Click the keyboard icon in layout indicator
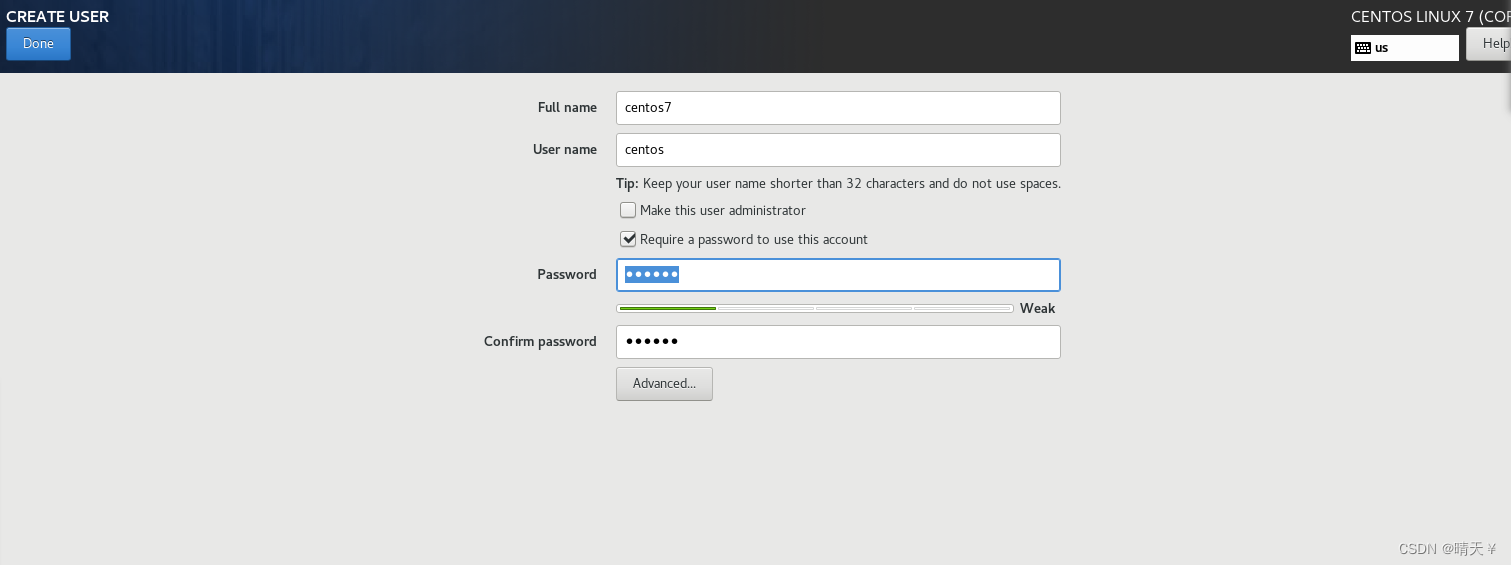 [1363, 48]
